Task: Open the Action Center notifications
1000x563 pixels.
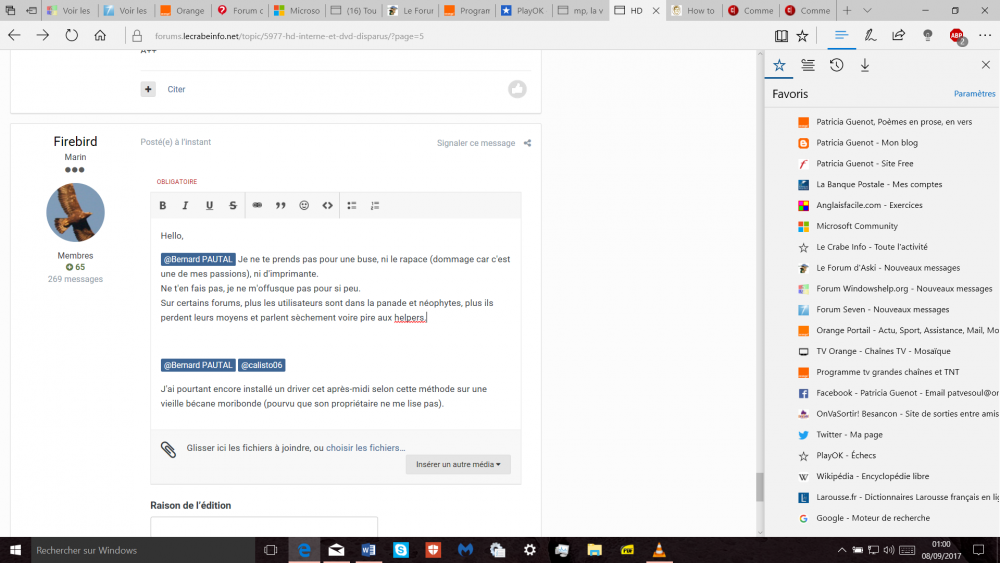Action: point(978,550)
